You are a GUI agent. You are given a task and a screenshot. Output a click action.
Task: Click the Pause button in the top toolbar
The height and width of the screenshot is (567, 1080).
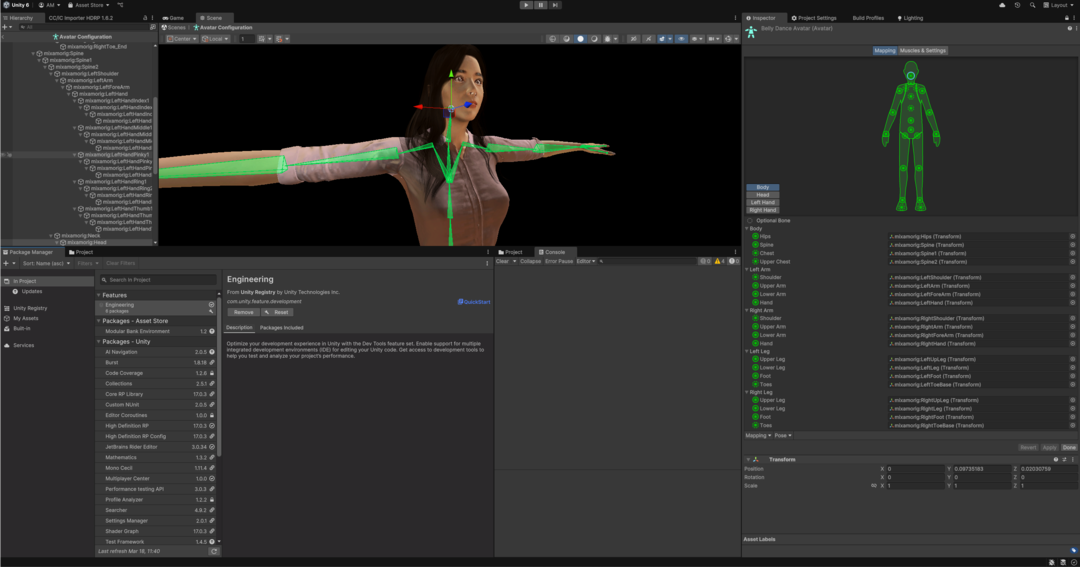coord(541,5)
